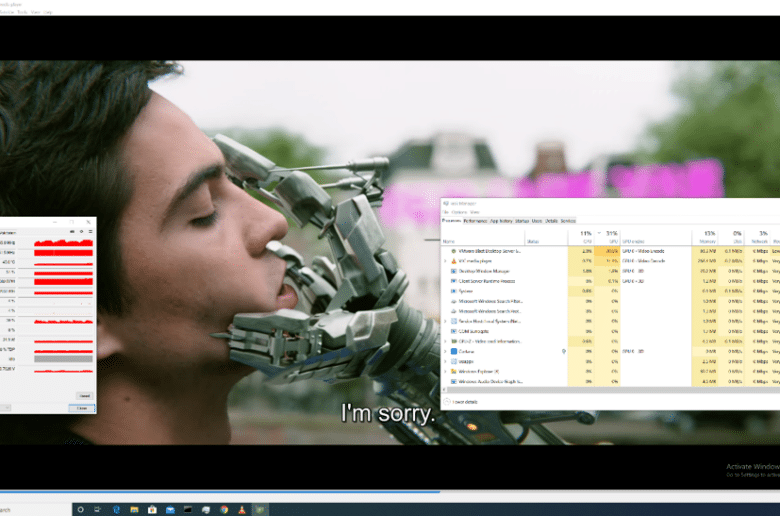Image resolution: width=780 pixels, height=516 pixels.
Task: Open the Services tab in Task Manager
Action: point(568,221)
